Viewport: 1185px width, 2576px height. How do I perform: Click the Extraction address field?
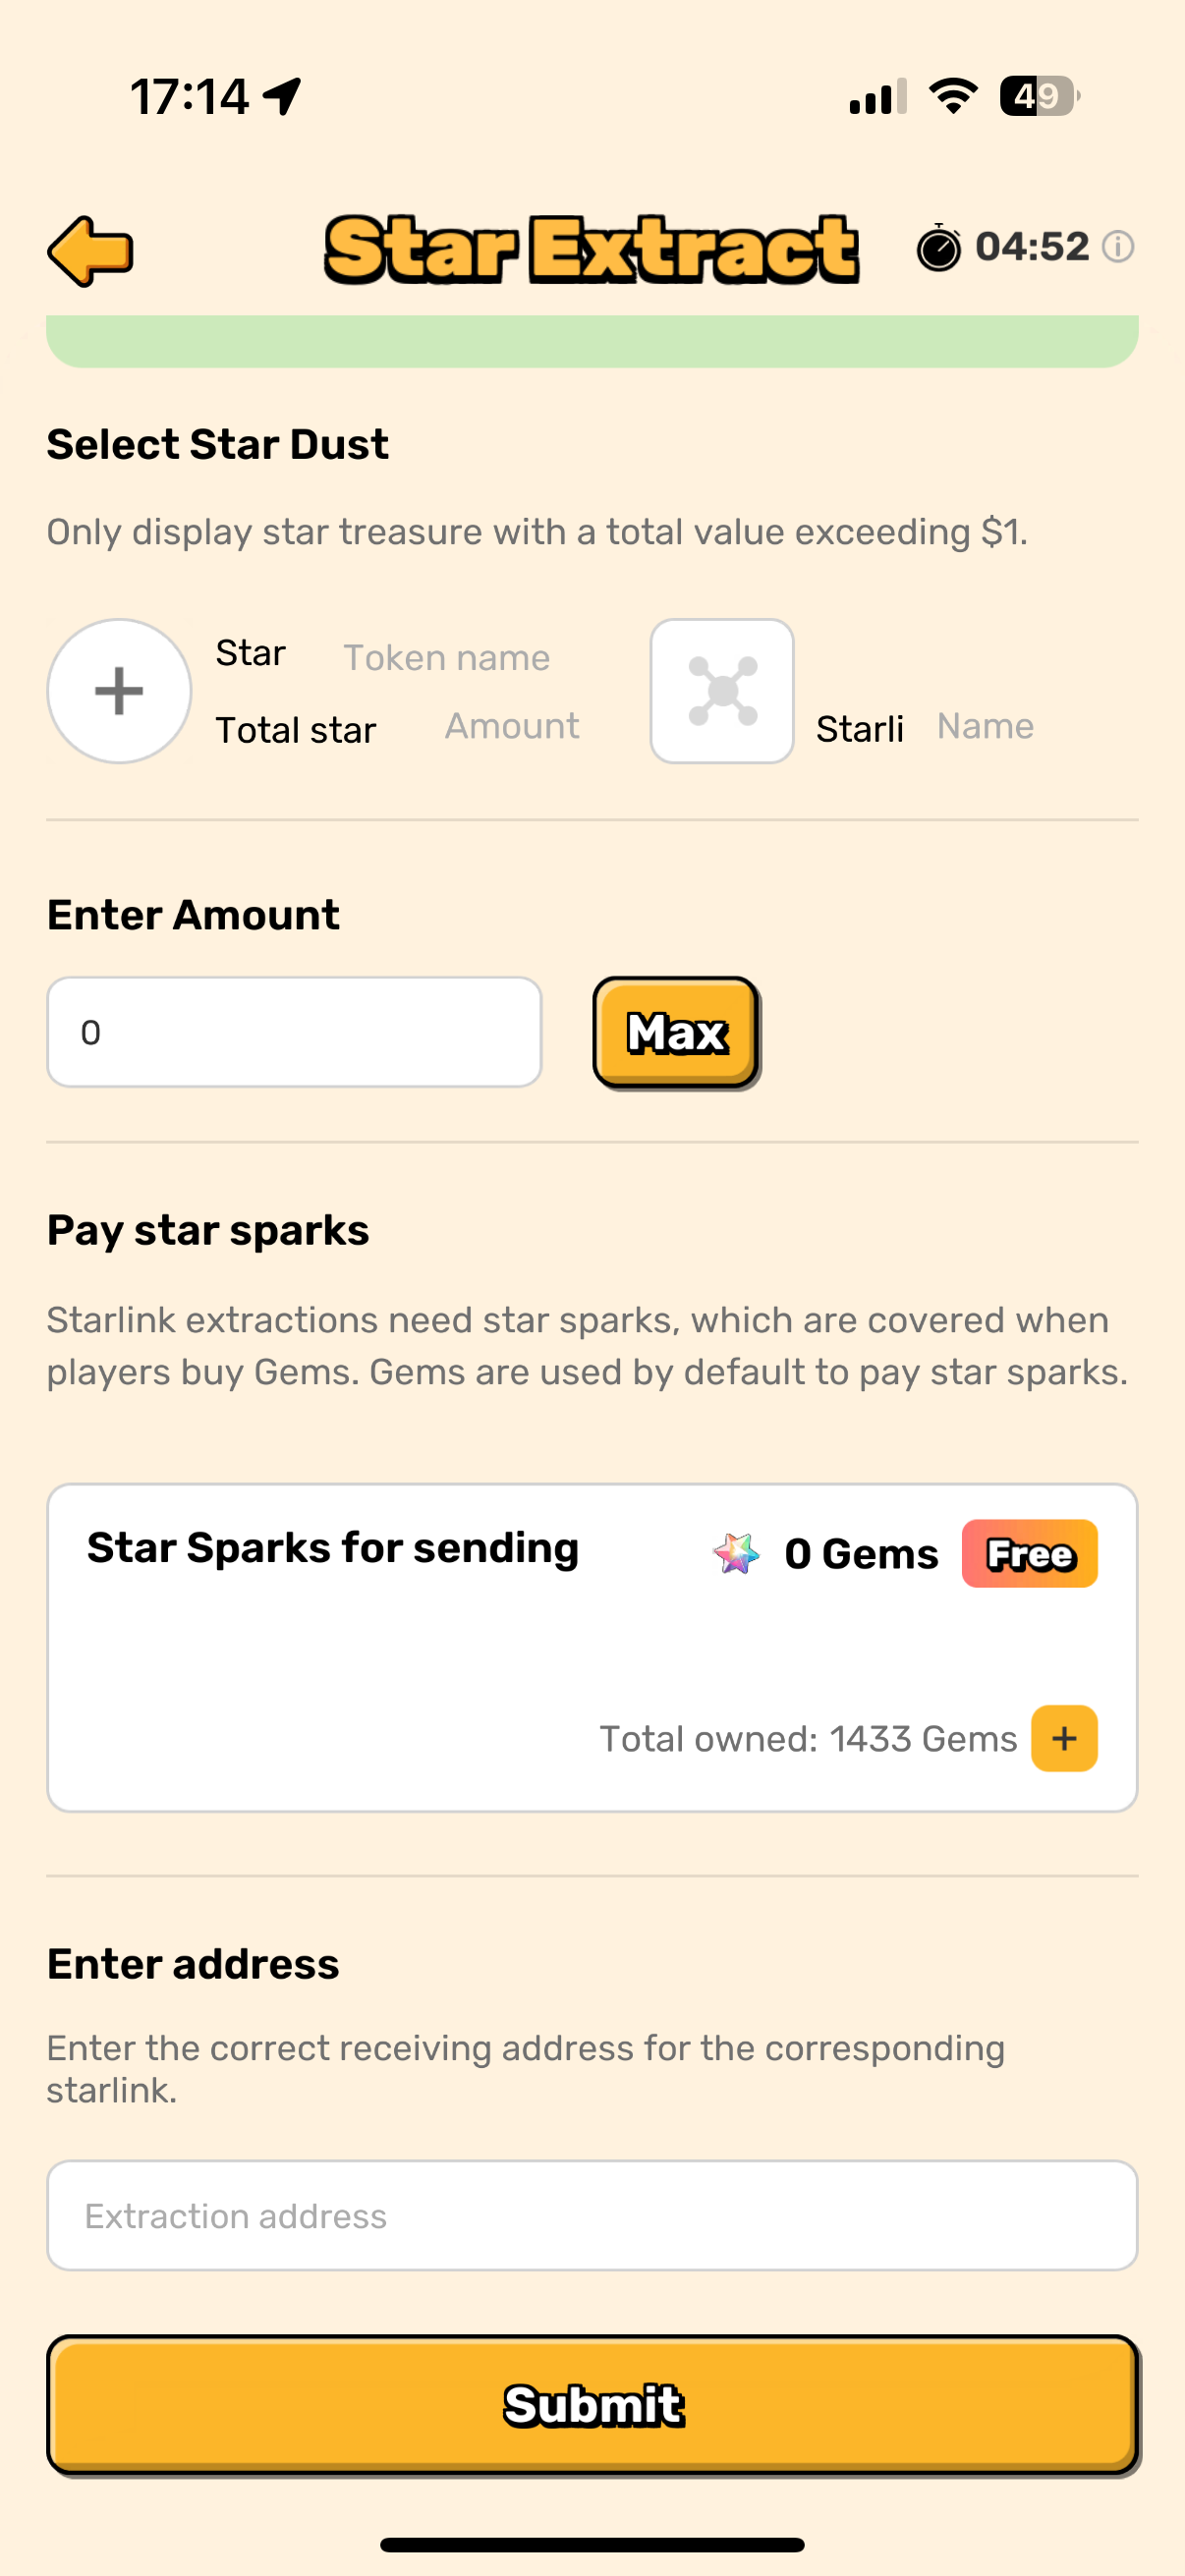click(x=592, y=2215)
